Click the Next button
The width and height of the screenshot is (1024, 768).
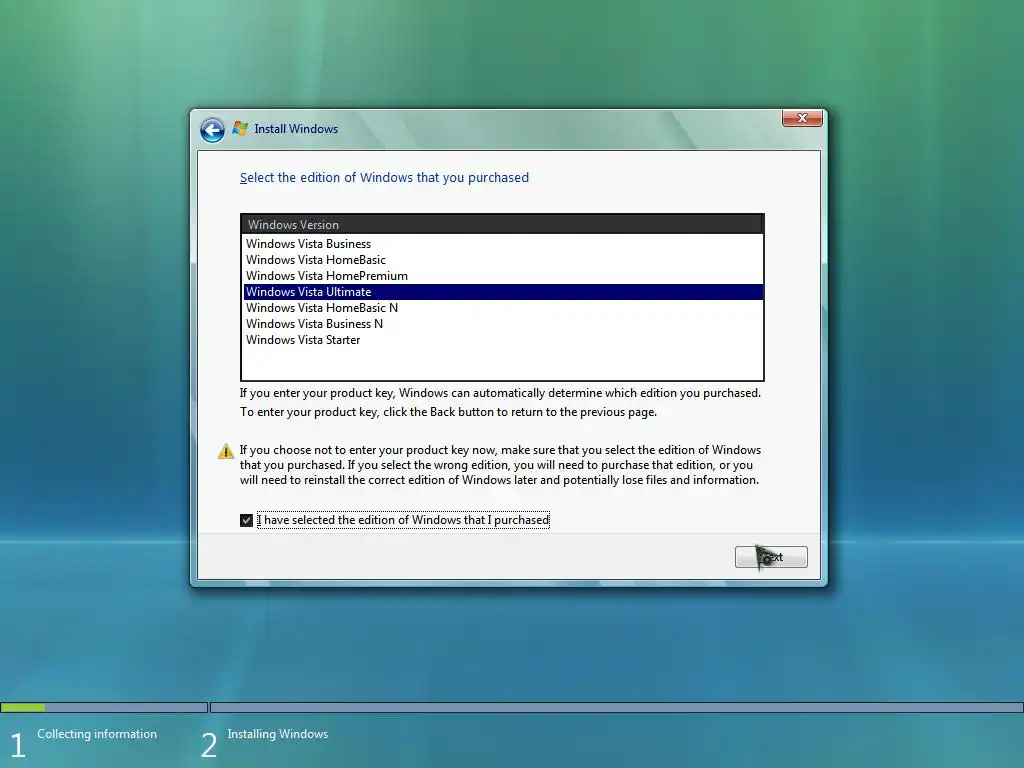(x=771, y=557)
